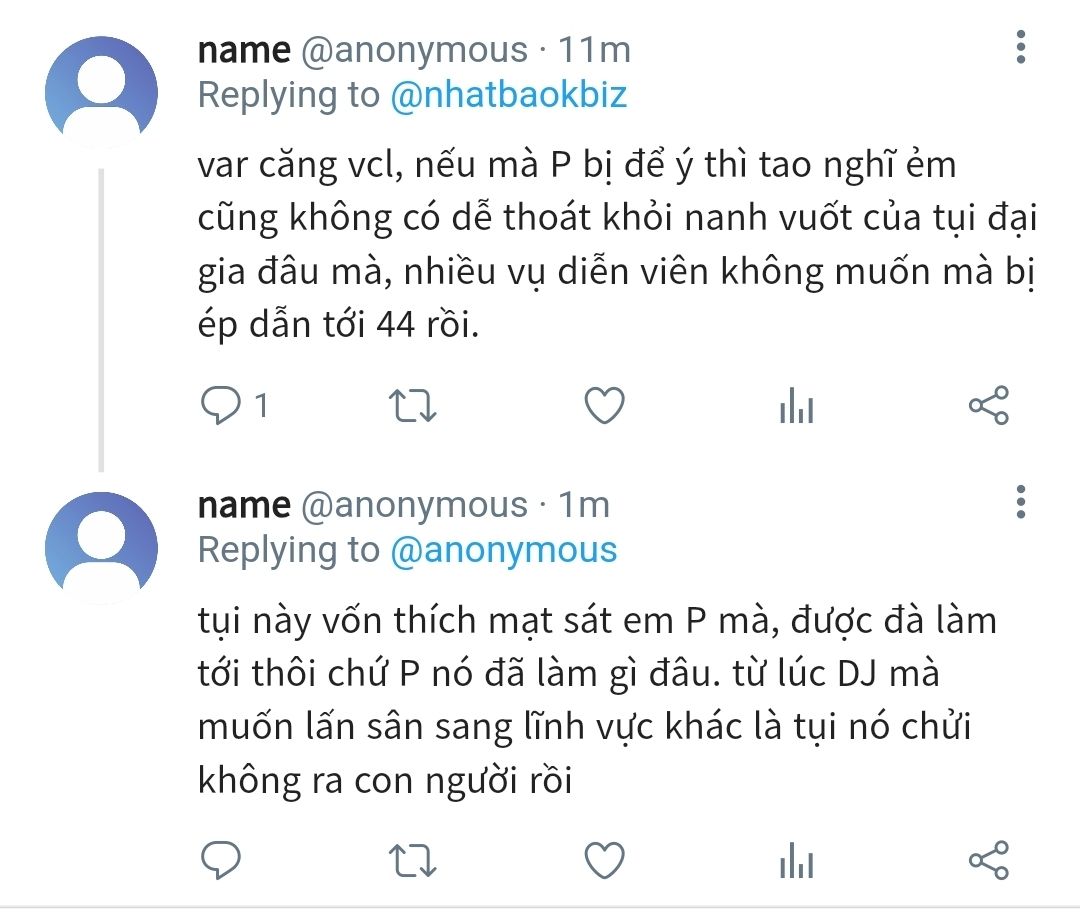Open three-dot menu on 11m tweet
1080x920 pixels.
point(1021,47)
